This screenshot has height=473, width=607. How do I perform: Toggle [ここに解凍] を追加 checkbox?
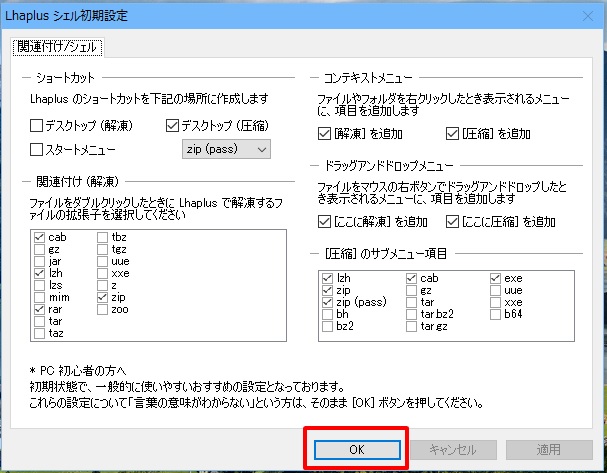[x=324, y=221]
